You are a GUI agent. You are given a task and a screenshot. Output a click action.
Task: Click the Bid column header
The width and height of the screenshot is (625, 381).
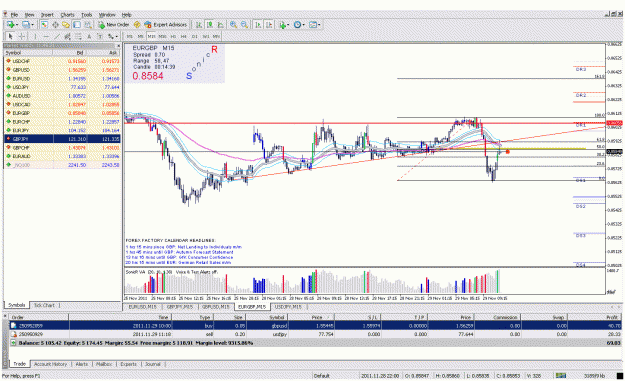tap(69, 53)
